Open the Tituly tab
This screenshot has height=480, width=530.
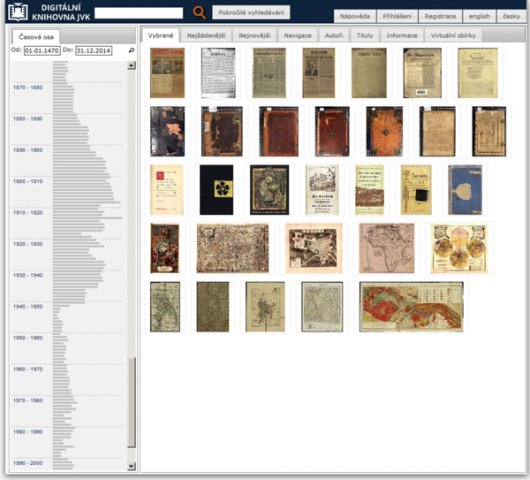point(365,35)
